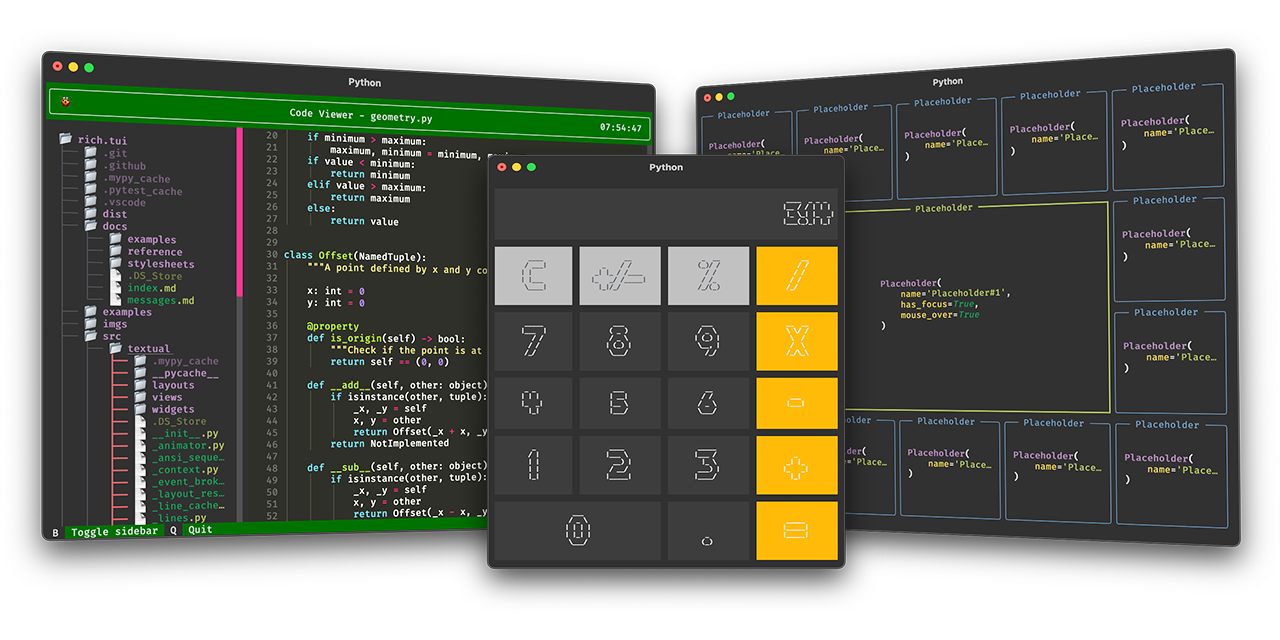Image resolution: width=1280 pixels, height=640 pixels.
Task: Click the file icon beside _context.py
Action: 140,470
